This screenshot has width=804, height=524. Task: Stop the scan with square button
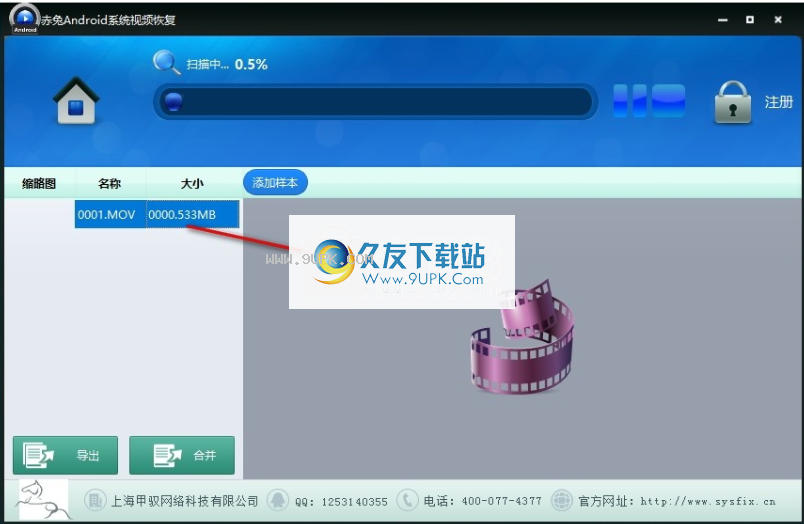(669, 100)
